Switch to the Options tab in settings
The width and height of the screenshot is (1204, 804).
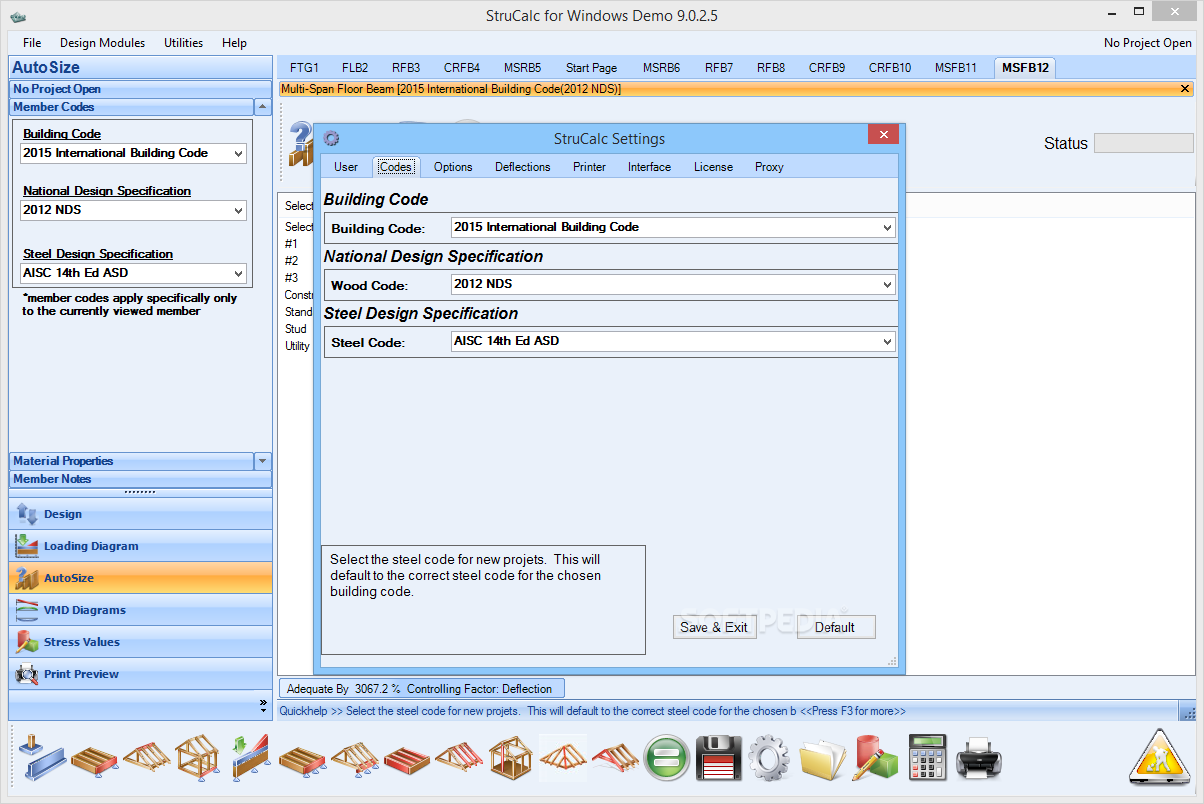click(x=453, y=167)
